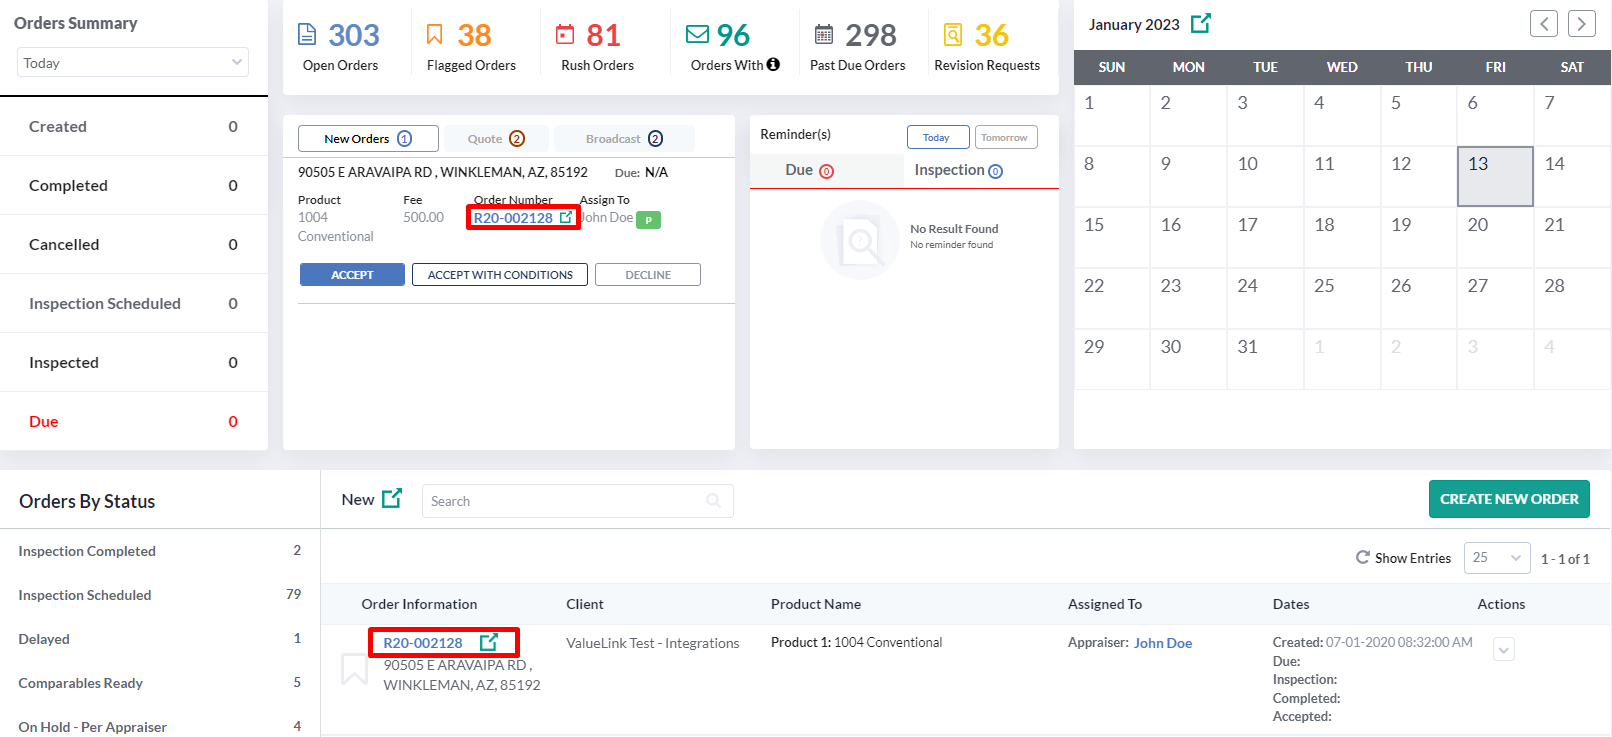Click the Orders With envelope icon

pos(697,35)
